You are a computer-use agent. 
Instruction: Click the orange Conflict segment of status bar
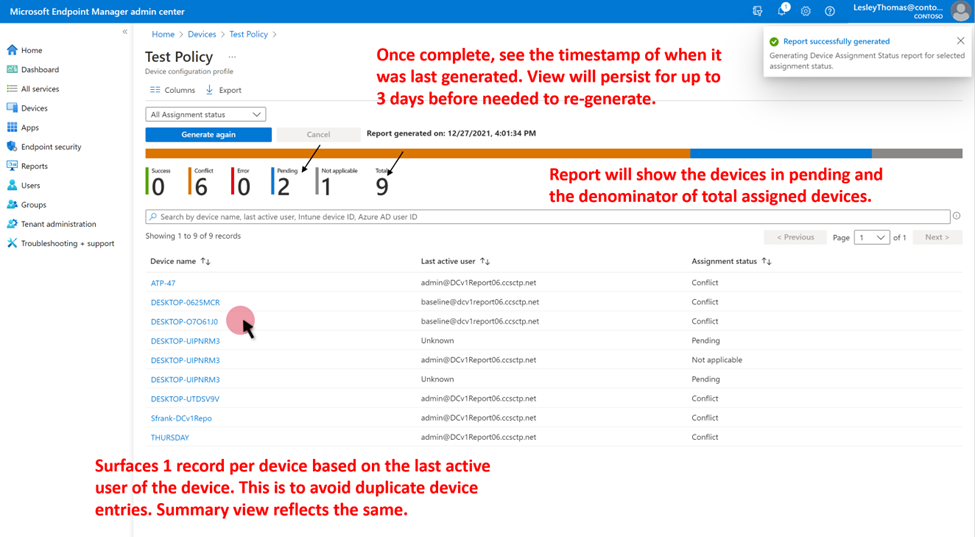(418, 154)
